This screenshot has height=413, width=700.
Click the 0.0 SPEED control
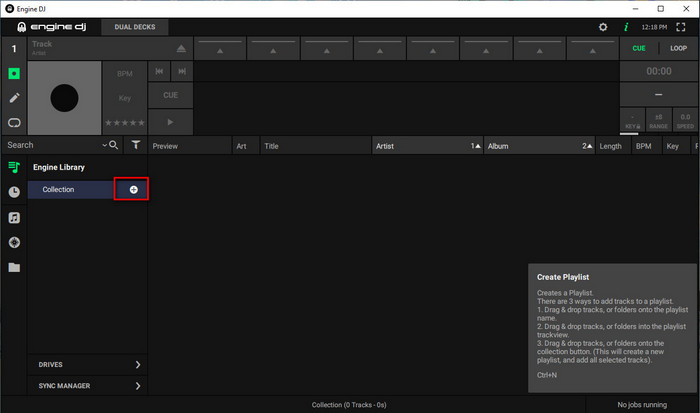[685, 121]
